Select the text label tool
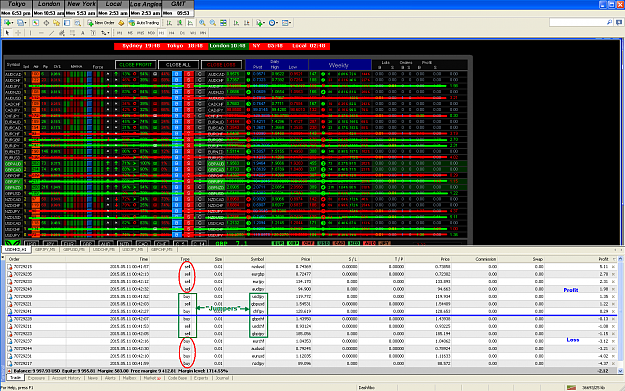Image resolution: width=625 pixels, height=391 pixels. 93,33
